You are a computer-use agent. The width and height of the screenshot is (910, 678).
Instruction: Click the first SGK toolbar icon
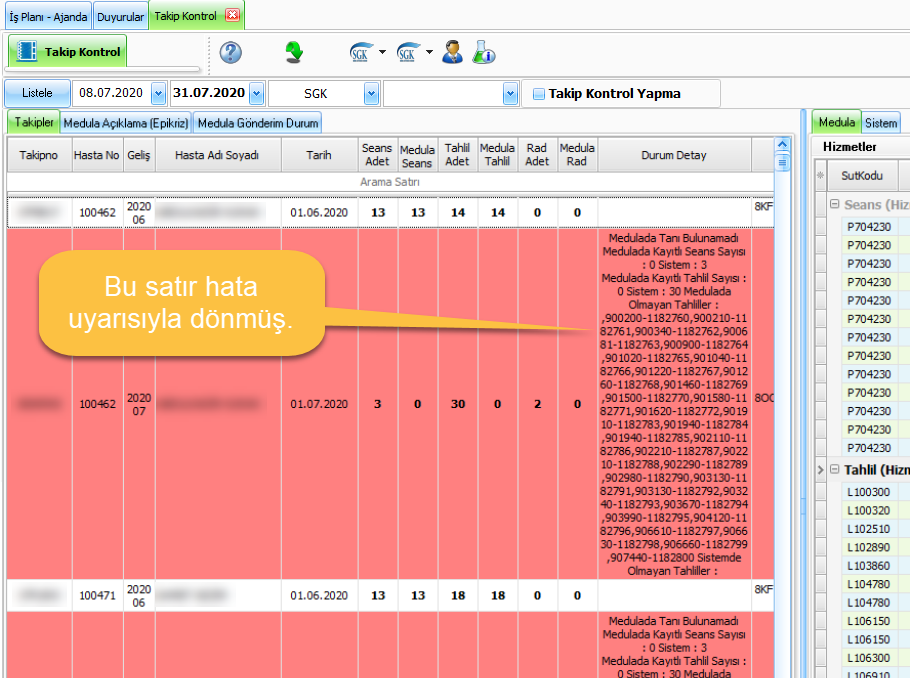[361, 52]
